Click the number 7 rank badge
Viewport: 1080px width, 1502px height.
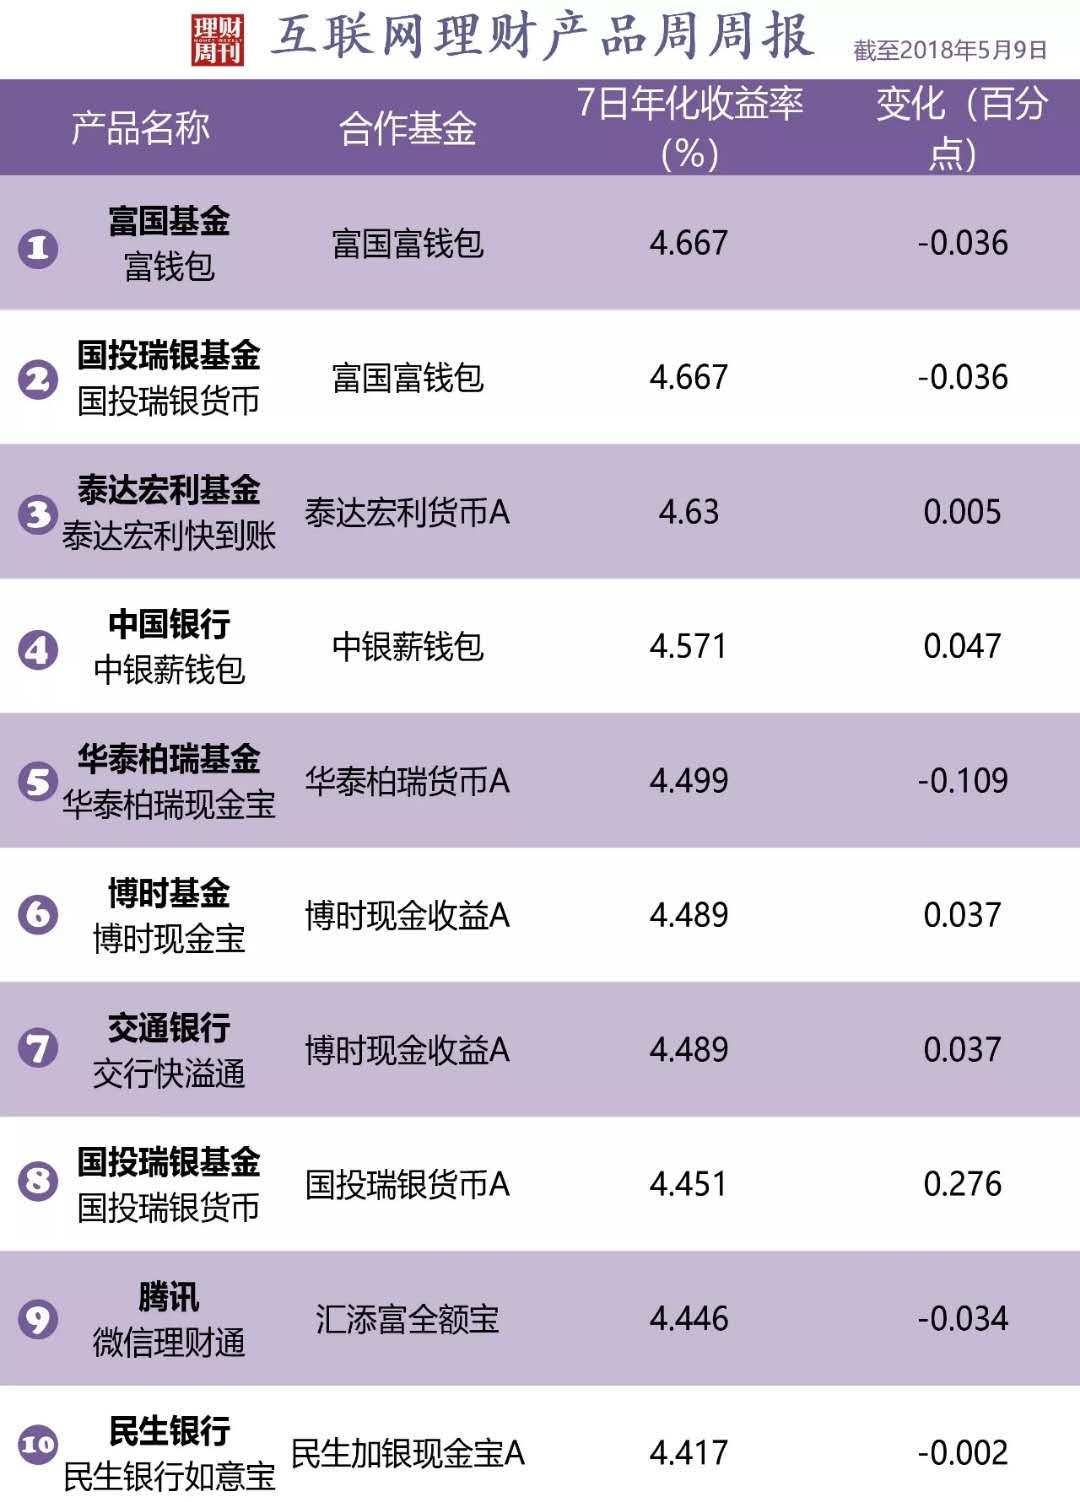tap(38, 1048)
